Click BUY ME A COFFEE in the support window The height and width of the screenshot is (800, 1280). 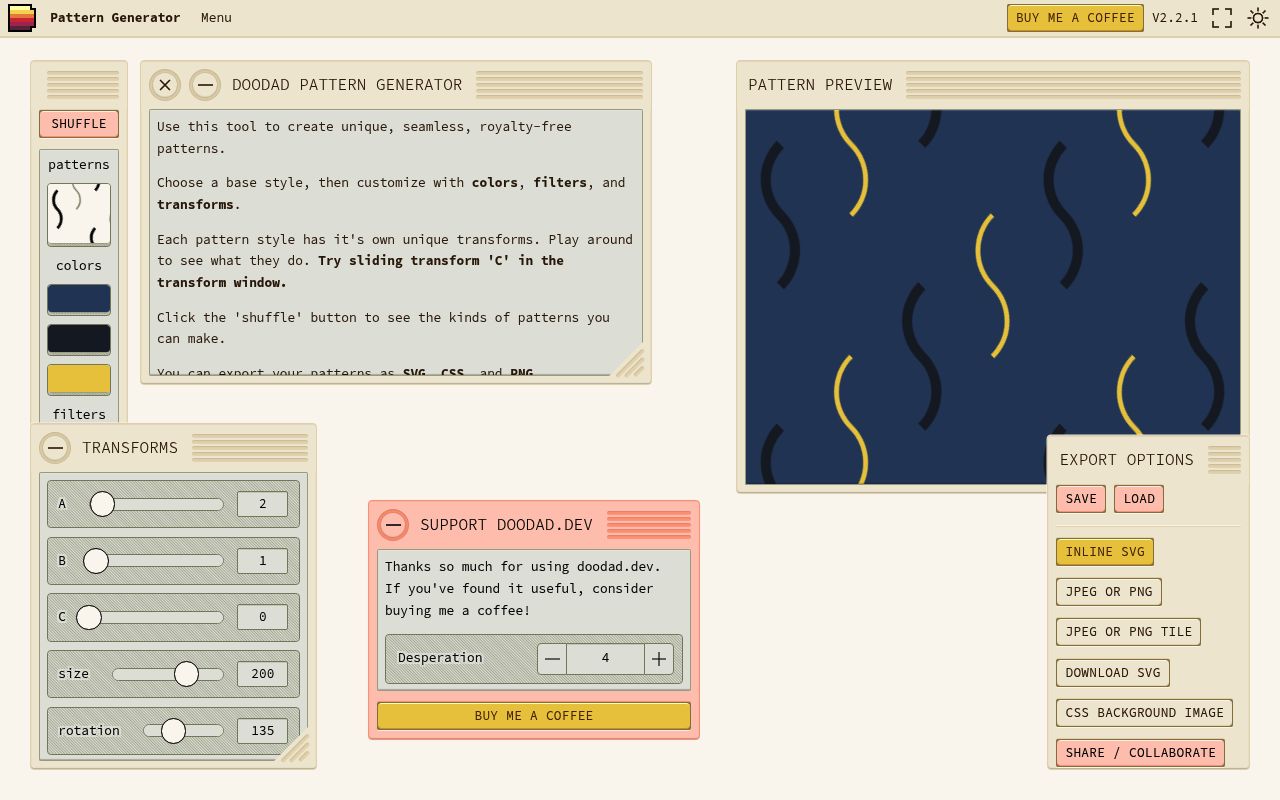(x=533, y=715)
